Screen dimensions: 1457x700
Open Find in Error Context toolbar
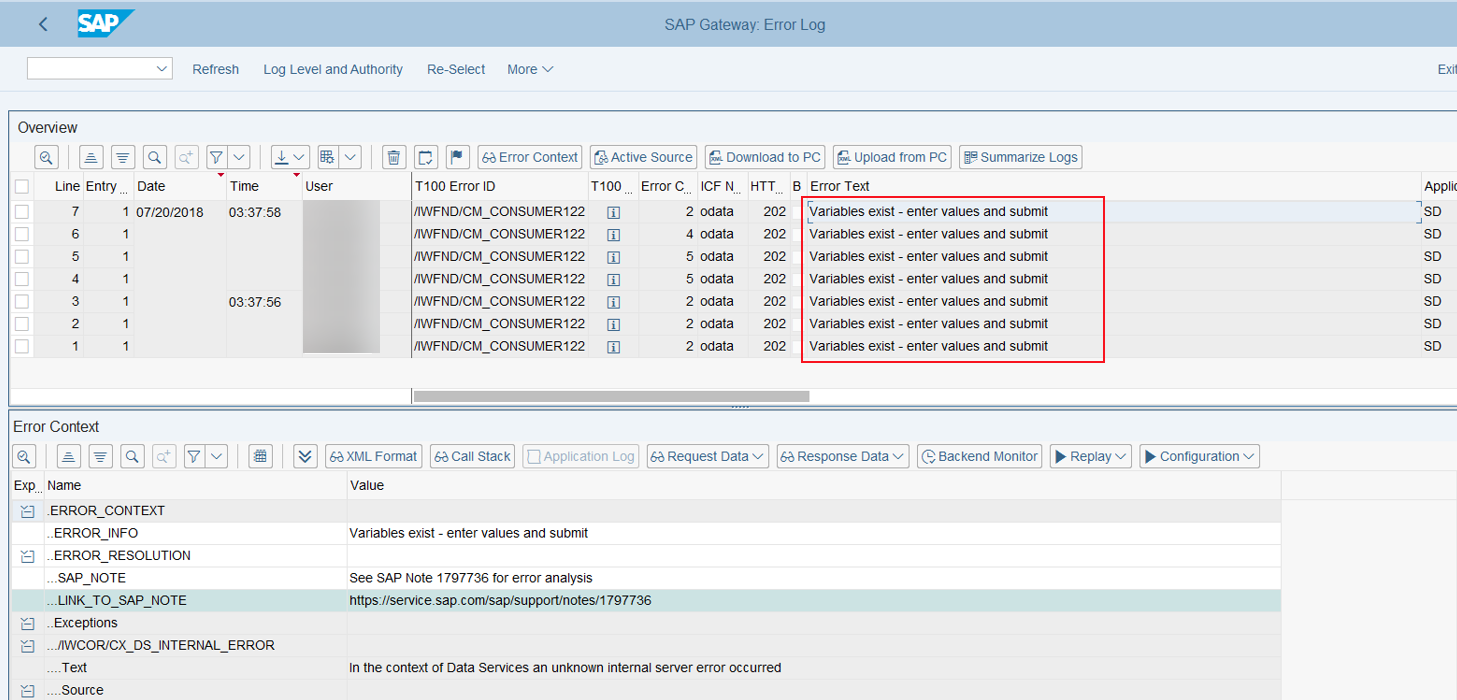pyautogui.click(x=132, y=456)
